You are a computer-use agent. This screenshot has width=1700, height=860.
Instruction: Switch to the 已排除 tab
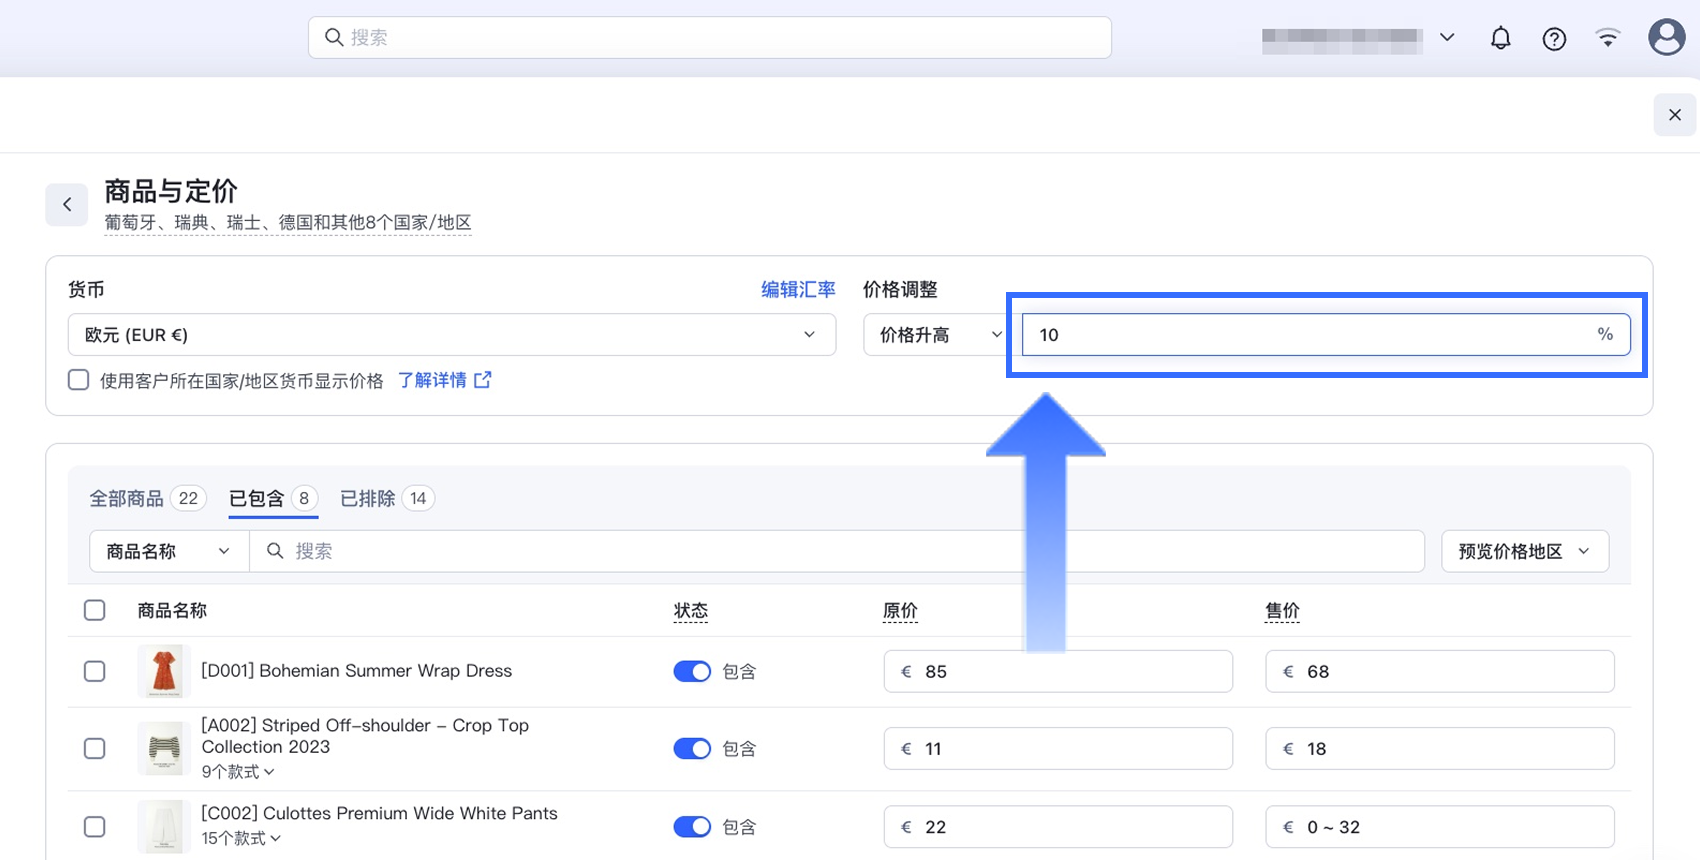(368, 498)
